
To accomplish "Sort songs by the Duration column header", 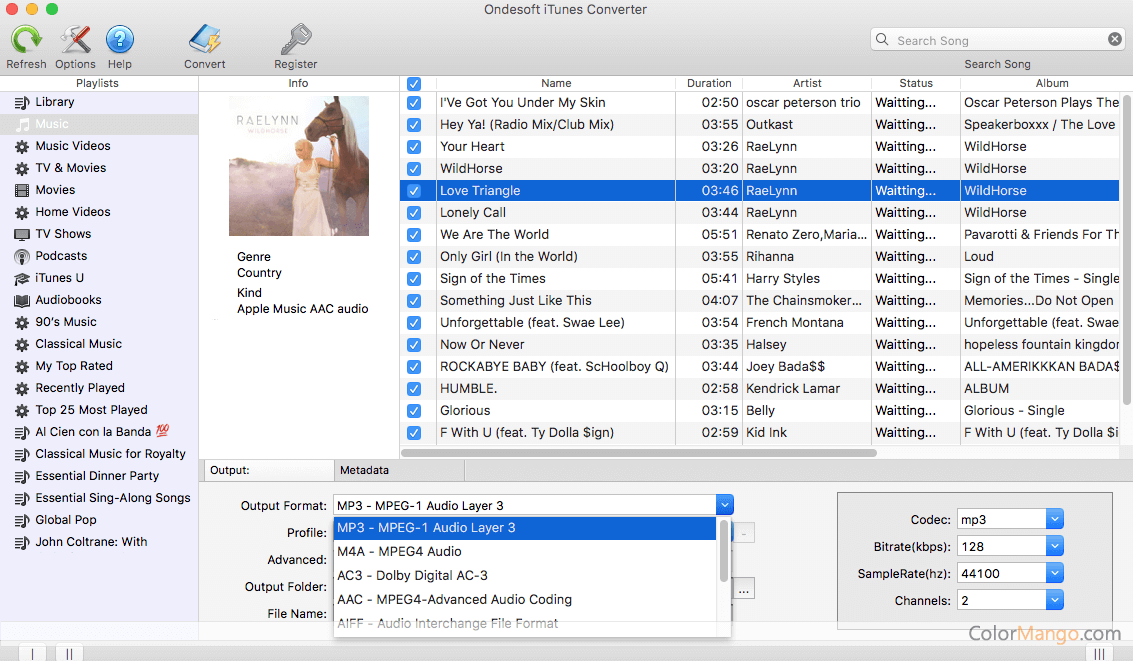I will 709,83.
